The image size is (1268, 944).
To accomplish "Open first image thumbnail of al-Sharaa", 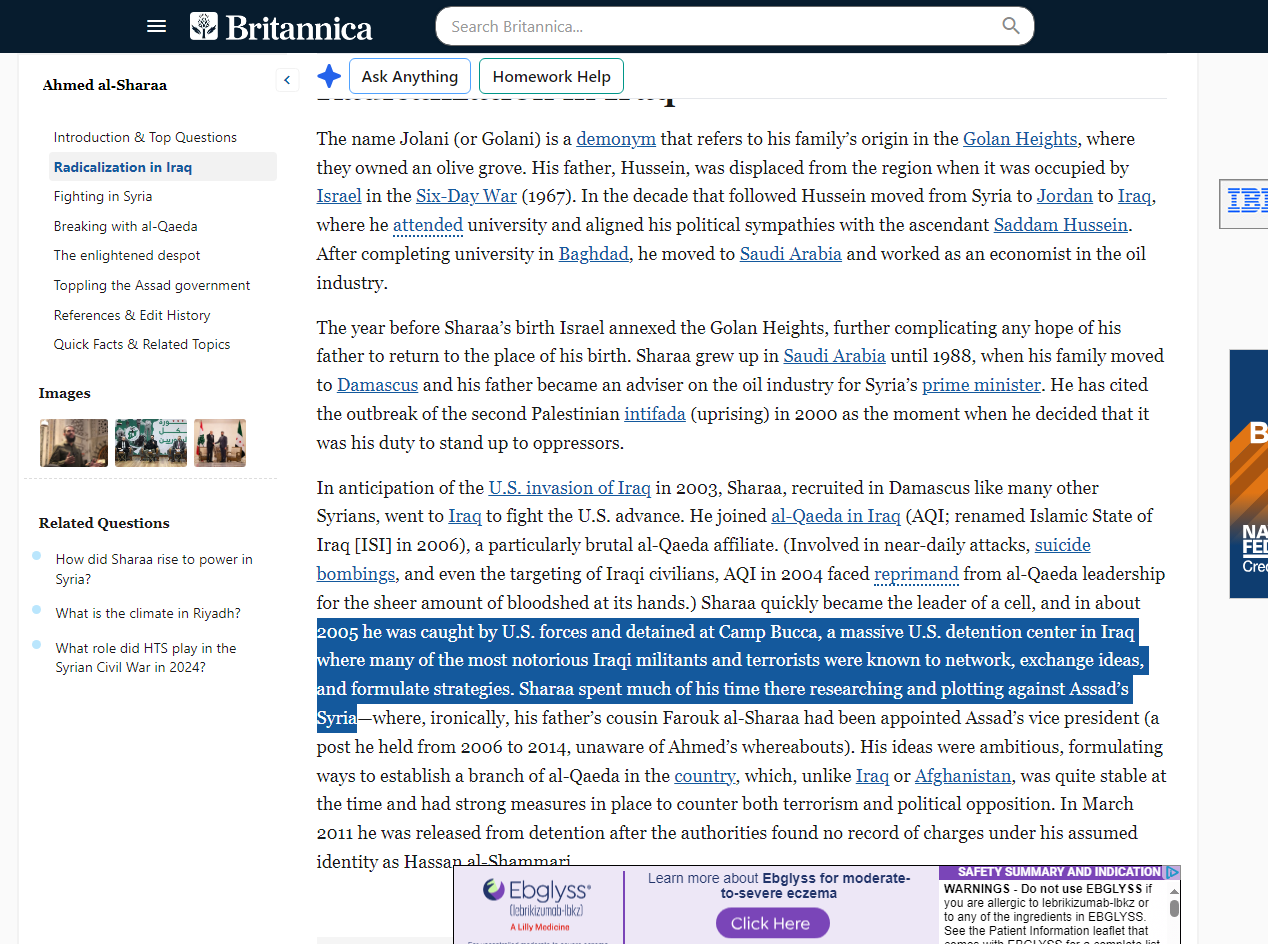I will click(x=74, y=443).
